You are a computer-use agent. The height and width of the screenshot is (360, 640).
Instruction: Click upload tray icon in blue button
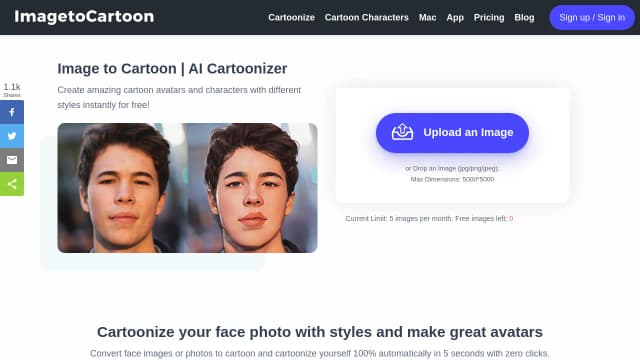tap(402, 132)
